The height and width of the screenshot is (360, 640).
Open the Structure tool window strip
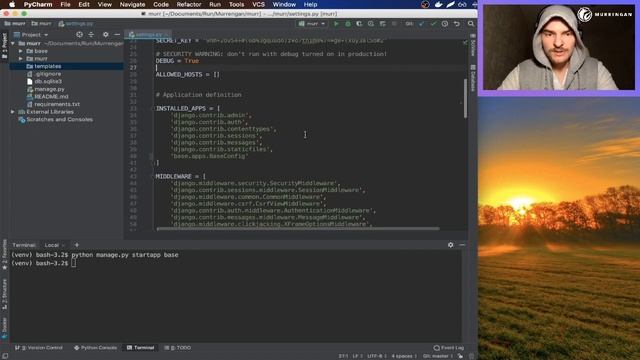coord(4,294)
